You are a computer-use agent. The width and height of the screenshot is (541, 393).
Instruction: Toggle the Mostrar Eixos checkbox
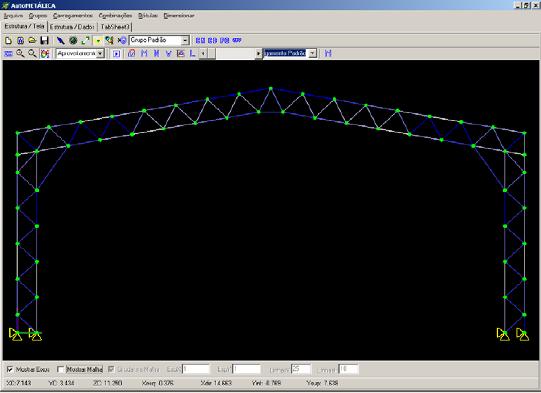10,370
